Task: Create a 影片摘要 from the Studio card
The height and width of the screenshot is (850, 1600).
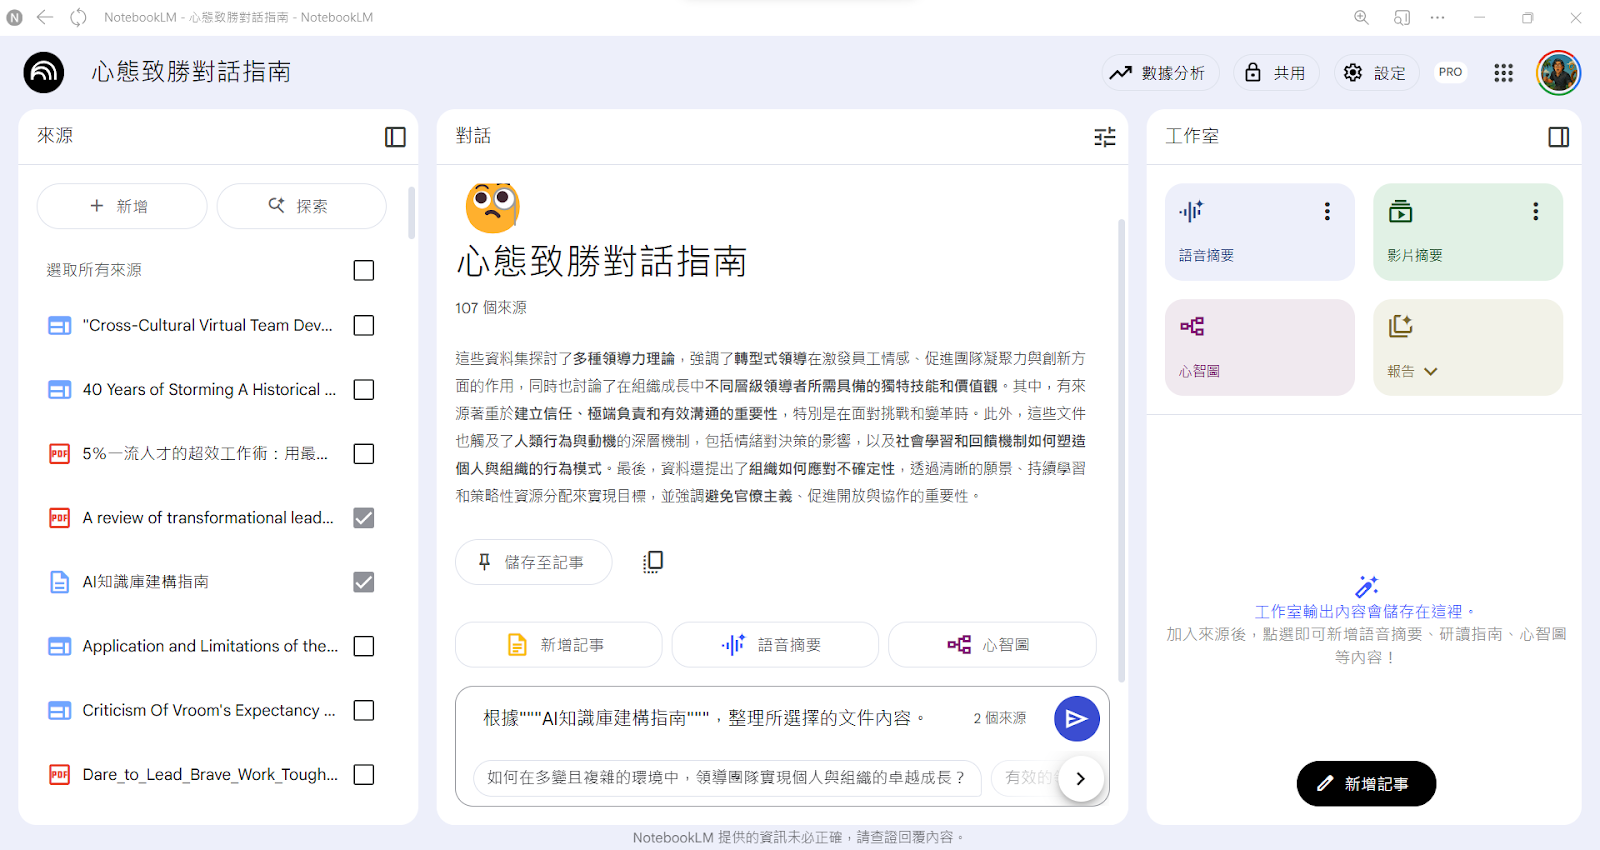Action: [x=1468, y=232]
